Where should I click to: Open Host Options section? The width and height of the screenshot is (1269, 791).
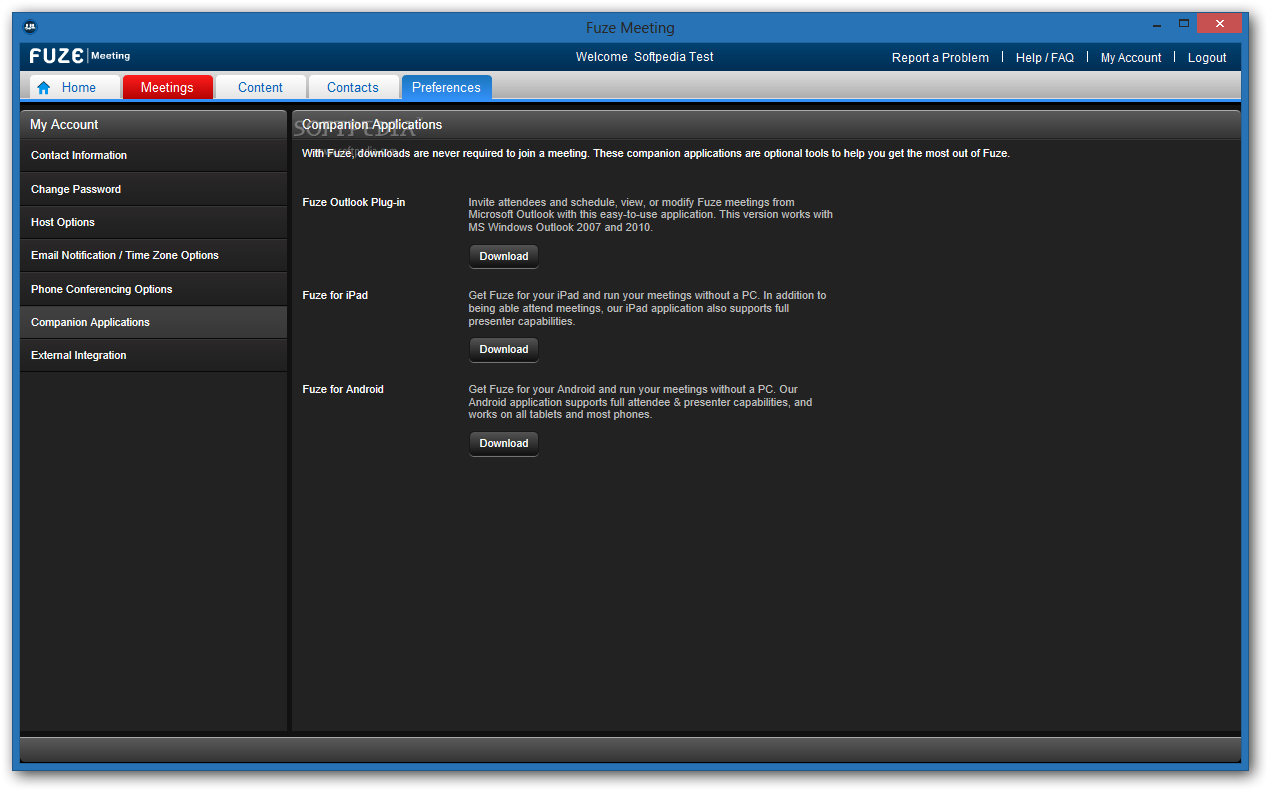pos(154,222)
